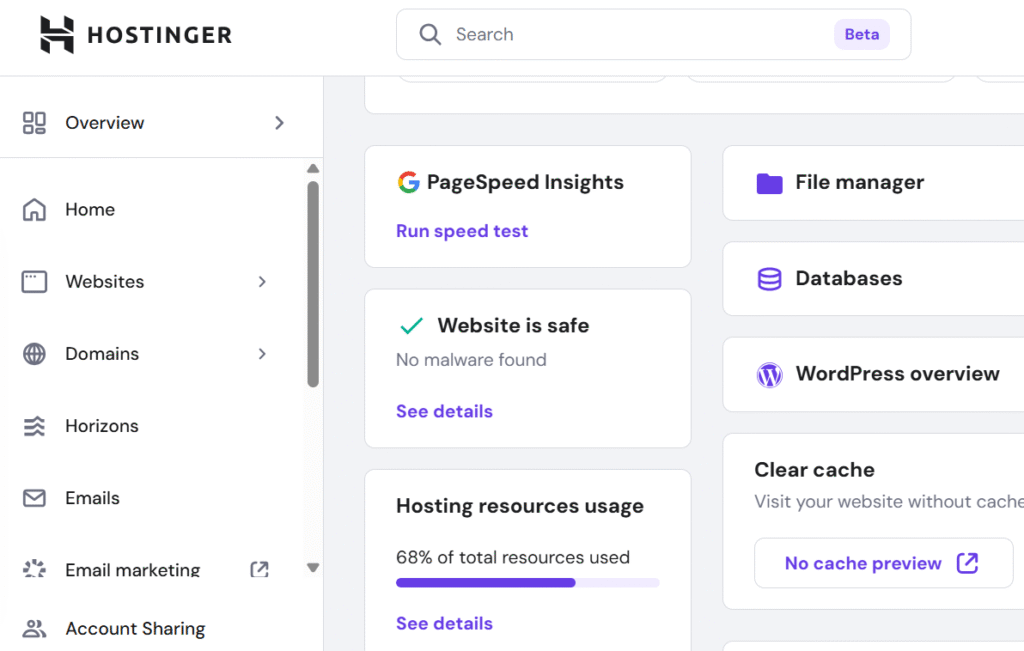1024x651 pixels.
Task: Click the Google G PageSpeed icon
Action: click(x=409, y=182)
